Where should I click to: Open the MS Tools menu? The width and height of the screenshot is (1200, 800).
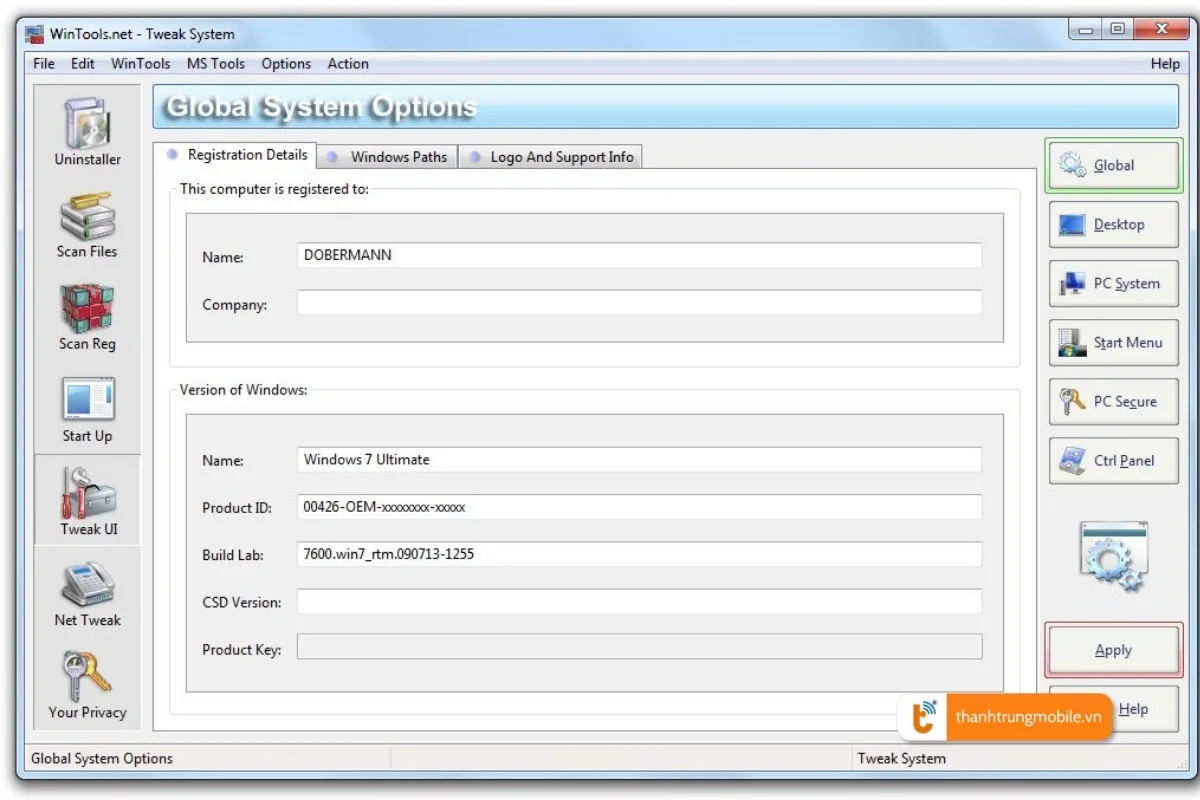[x=215, y=63]
